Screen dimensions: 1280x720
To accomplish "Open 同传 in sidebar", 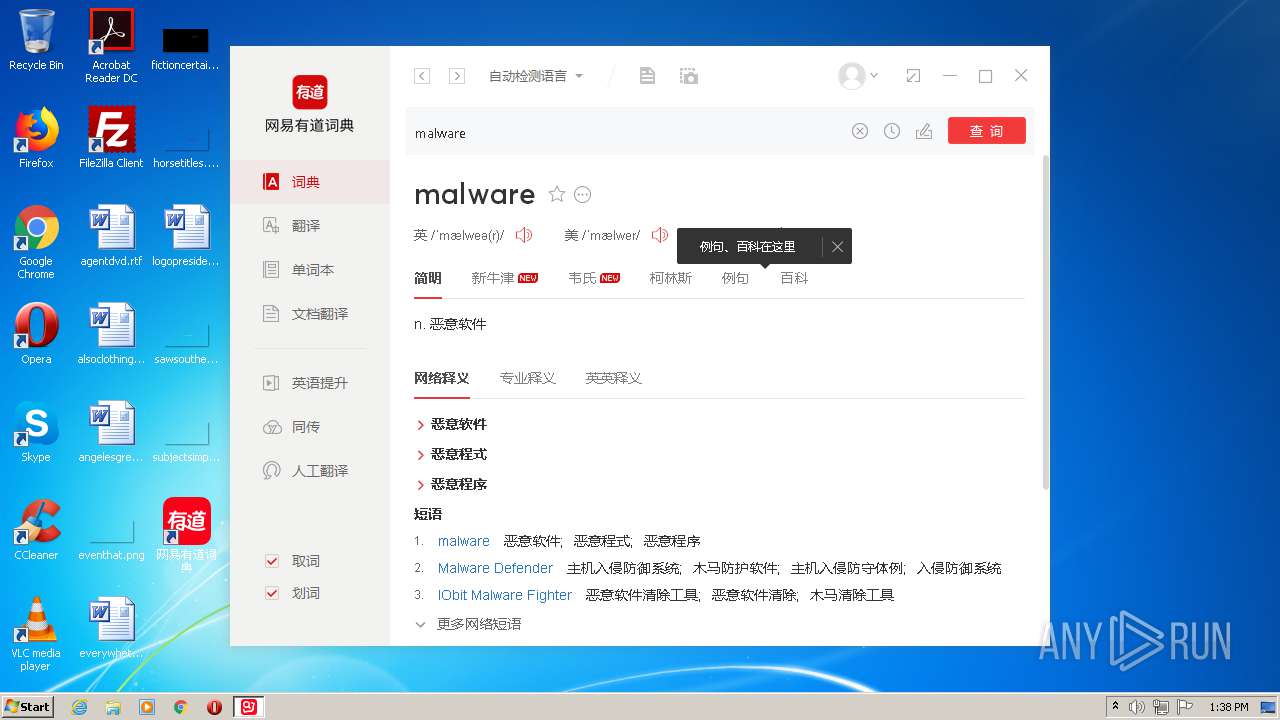I will tap(310, 427).
